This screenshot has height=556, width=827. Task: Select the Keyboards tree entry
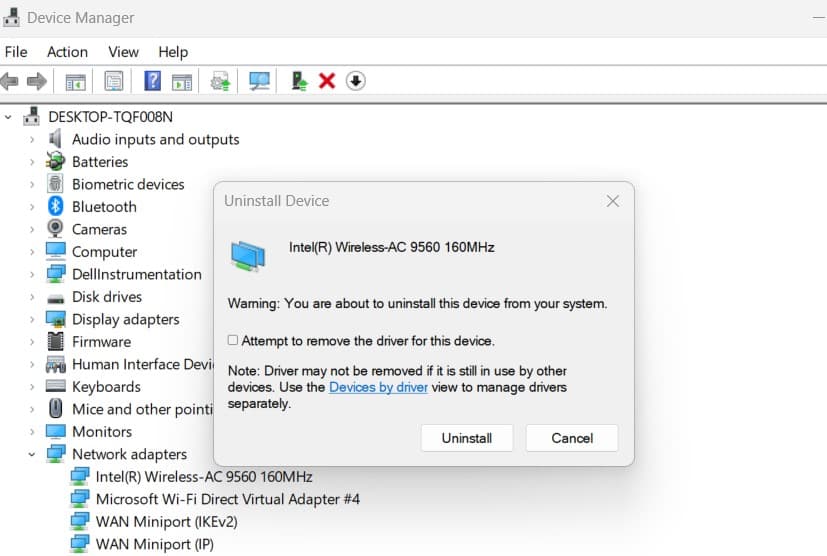pos(106,387)
